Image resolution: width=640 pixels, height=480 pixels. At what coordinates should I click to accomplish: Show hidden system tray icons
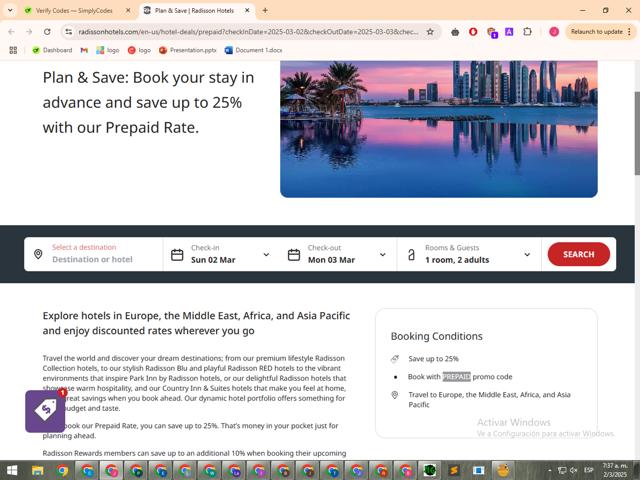coord(549,470)
